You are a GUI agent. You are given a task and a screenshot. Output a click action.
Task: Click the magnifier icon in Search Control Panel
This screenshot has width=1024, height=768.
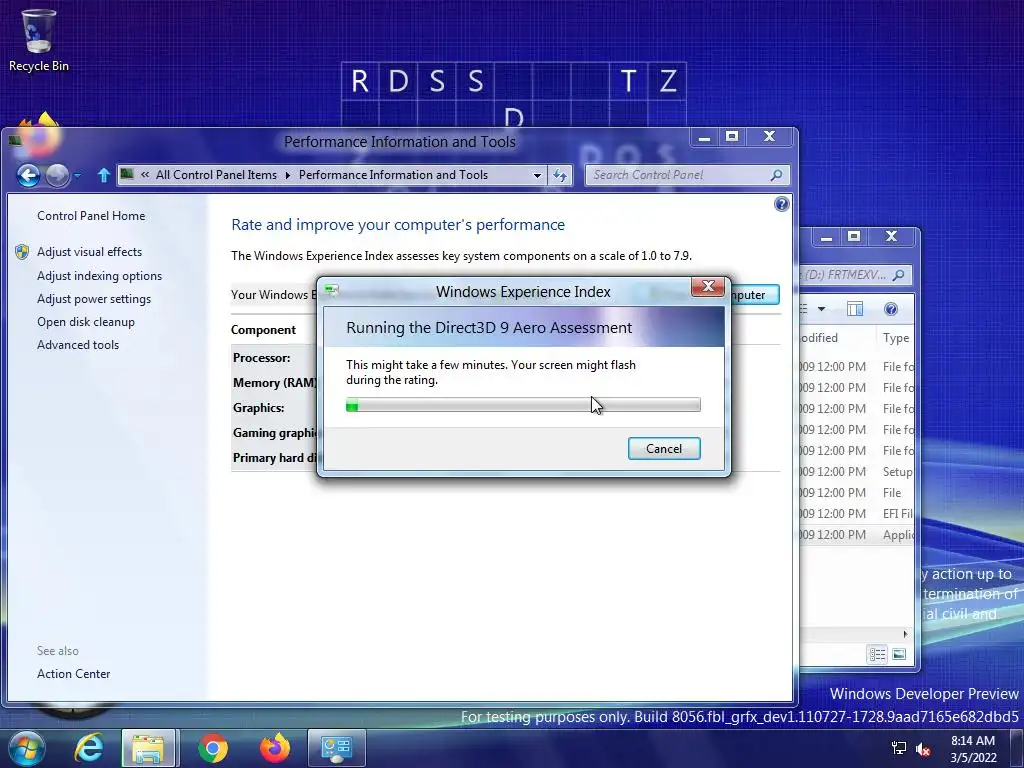776,175
